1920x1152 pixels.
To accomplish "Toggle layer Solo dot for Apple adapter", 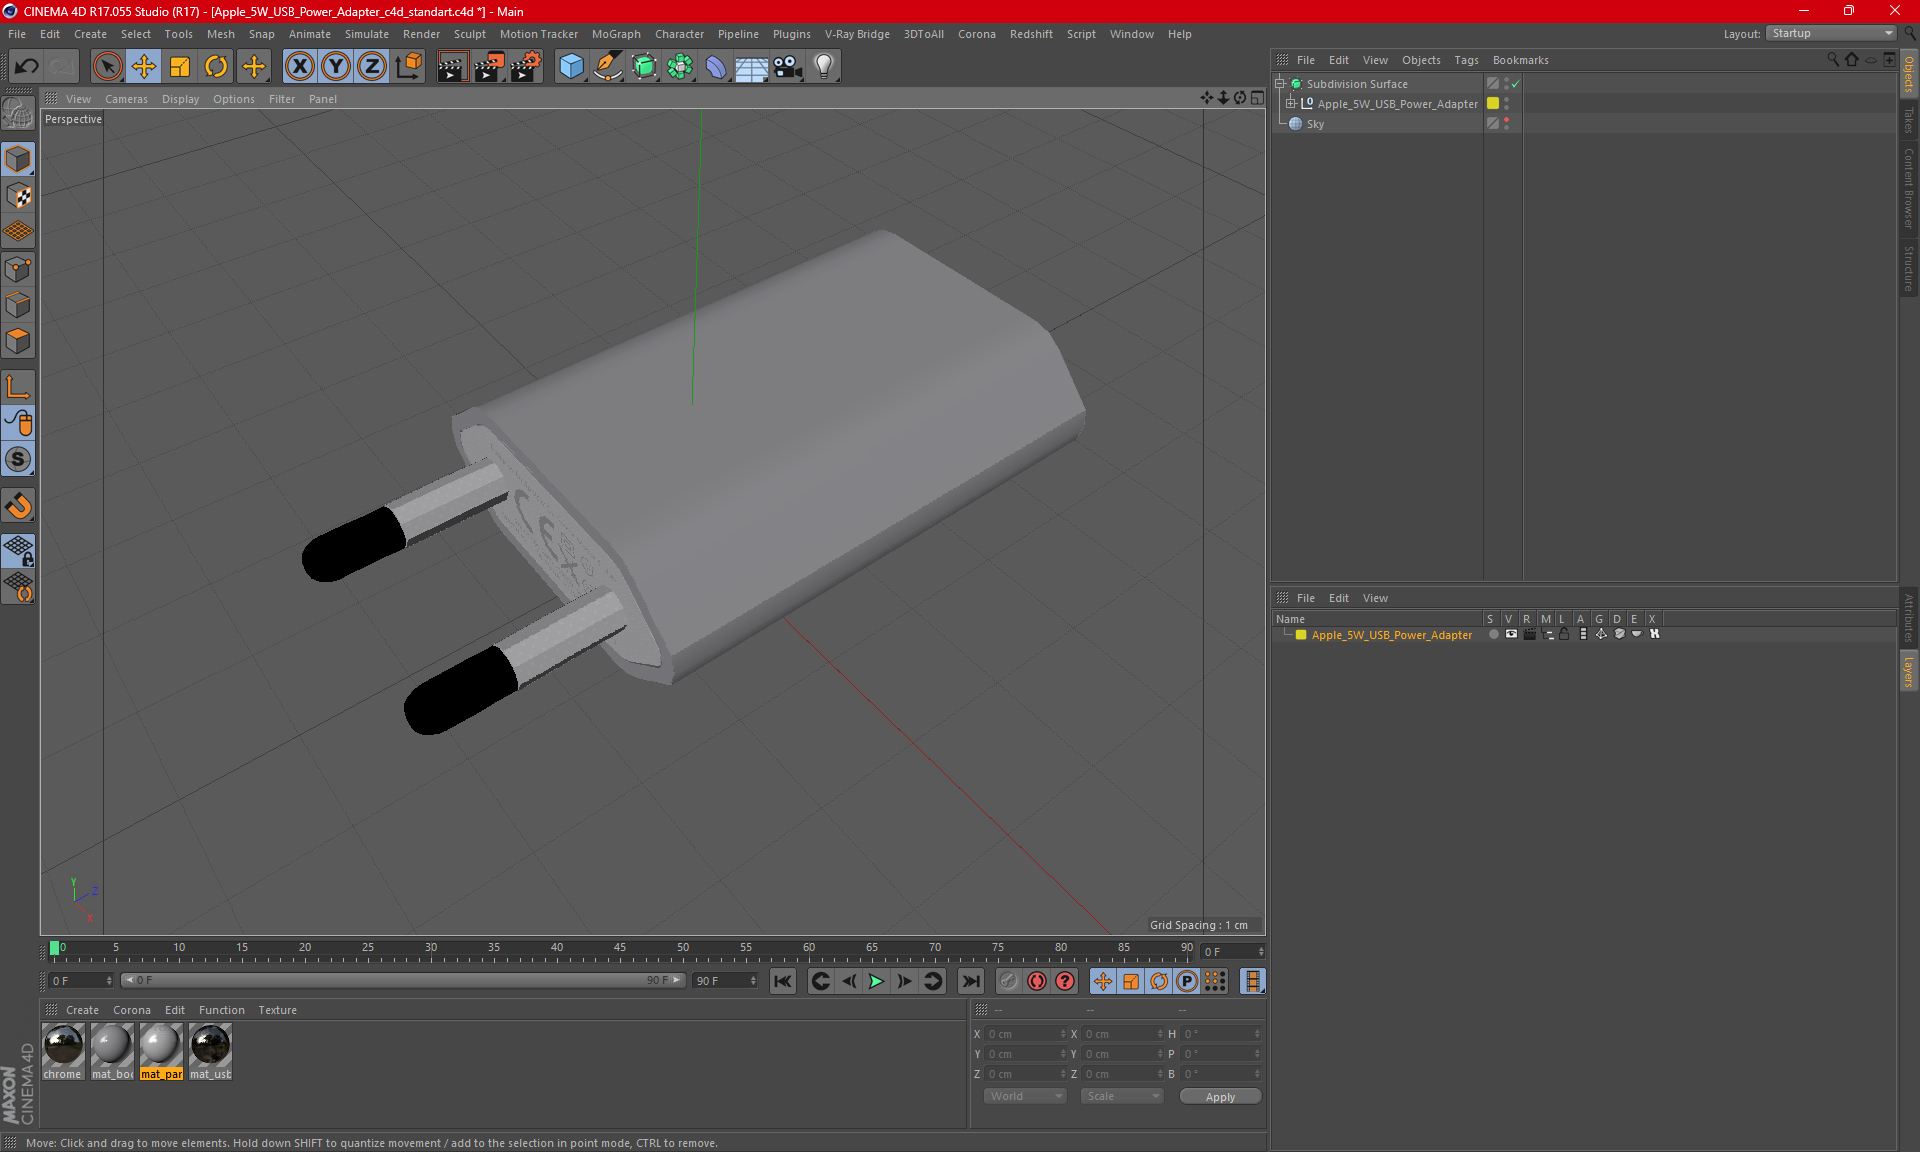I will click(x=1493, y=635).
